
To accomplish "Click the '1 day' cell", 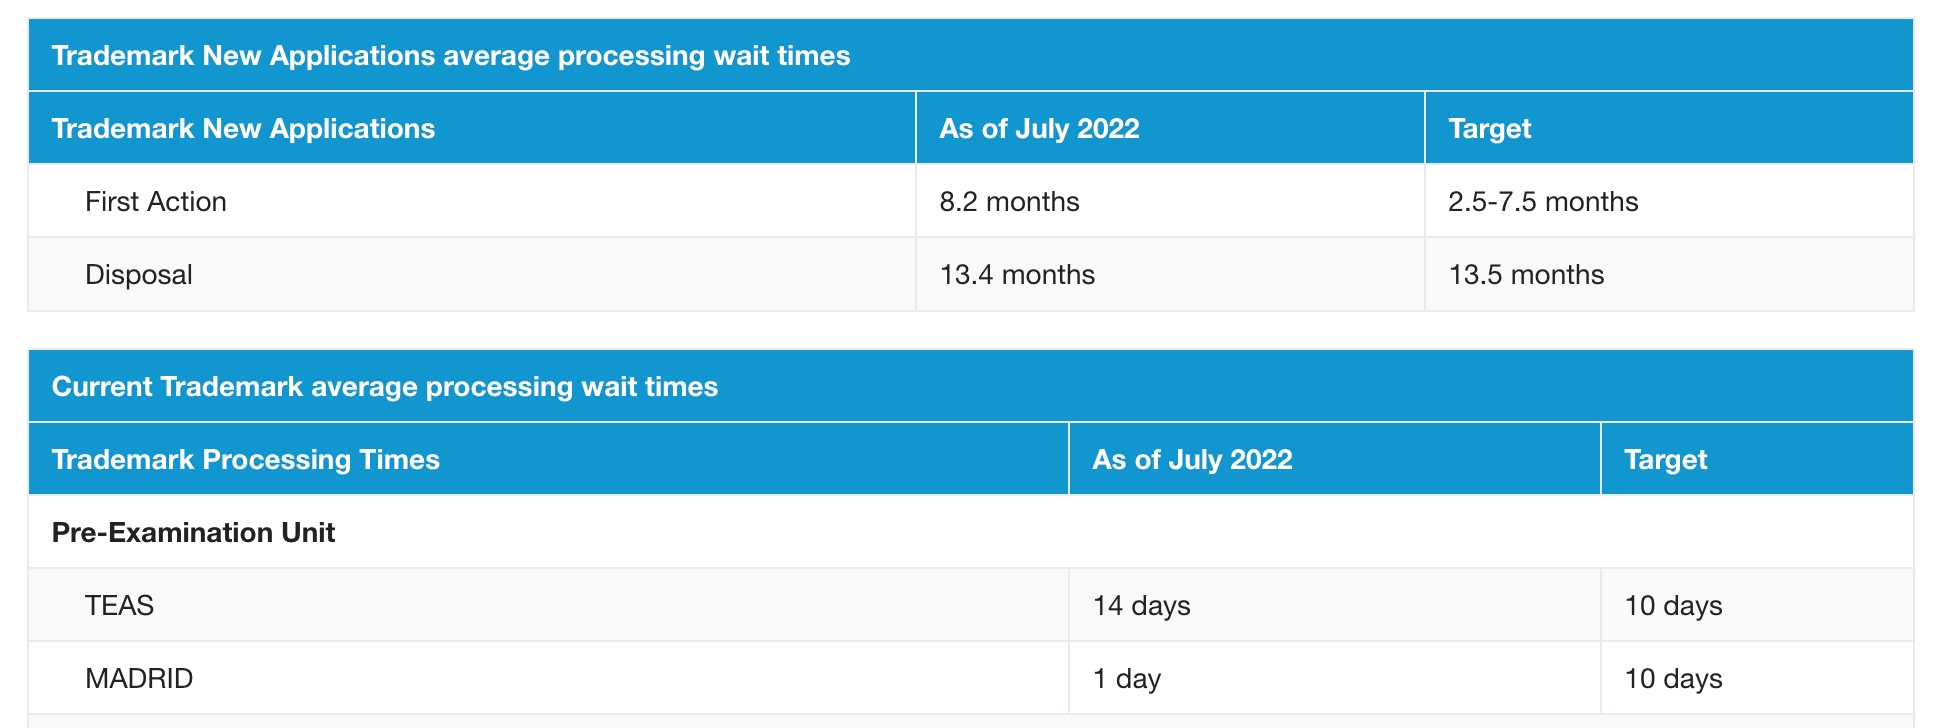I will click(x=1126, y=679).
